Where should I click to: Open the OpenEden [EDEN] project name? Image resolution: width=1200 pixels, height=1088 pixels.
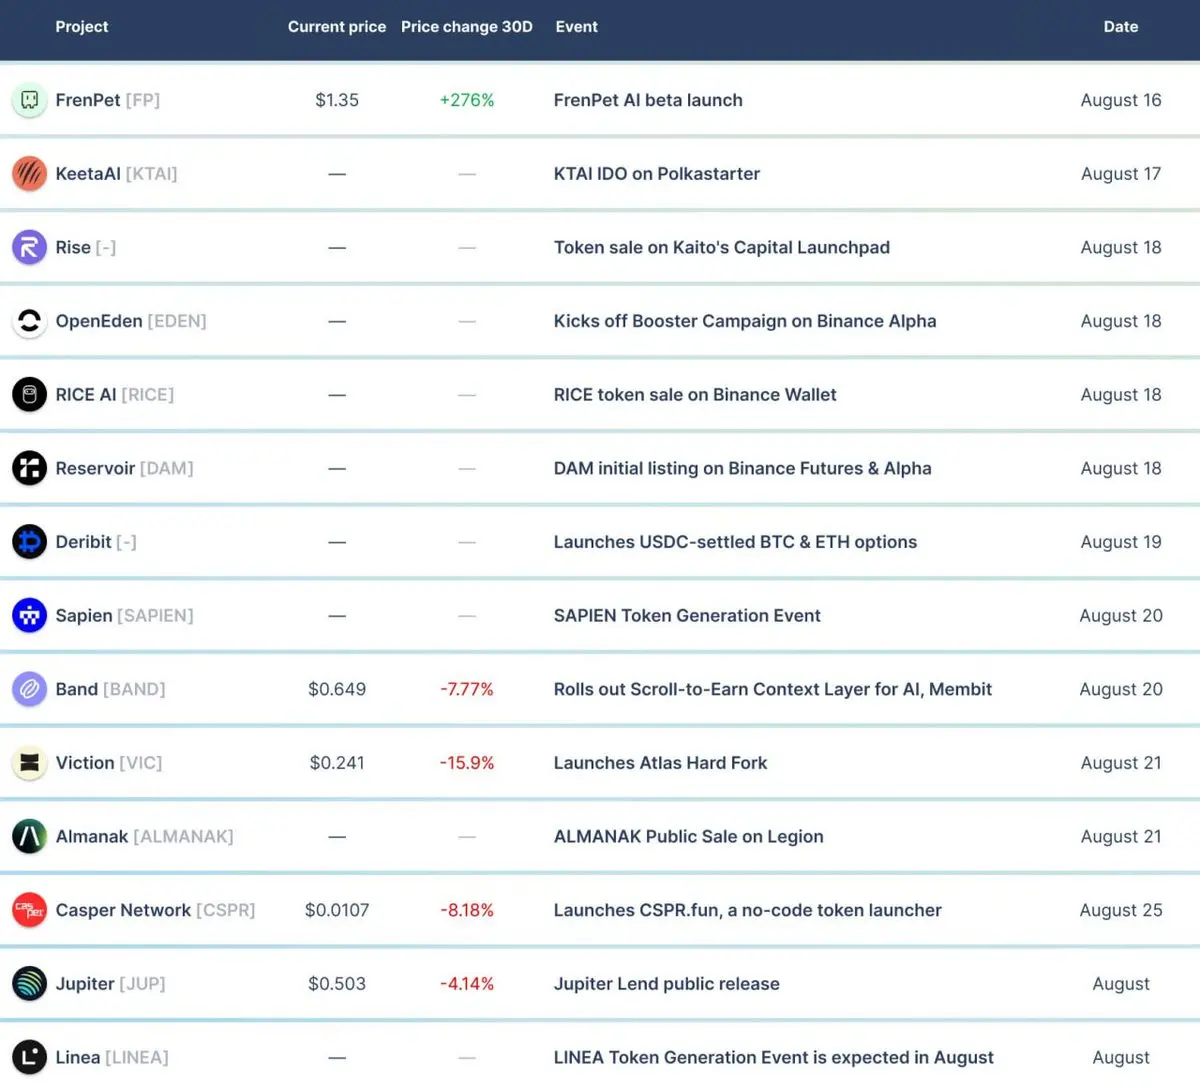131,321
